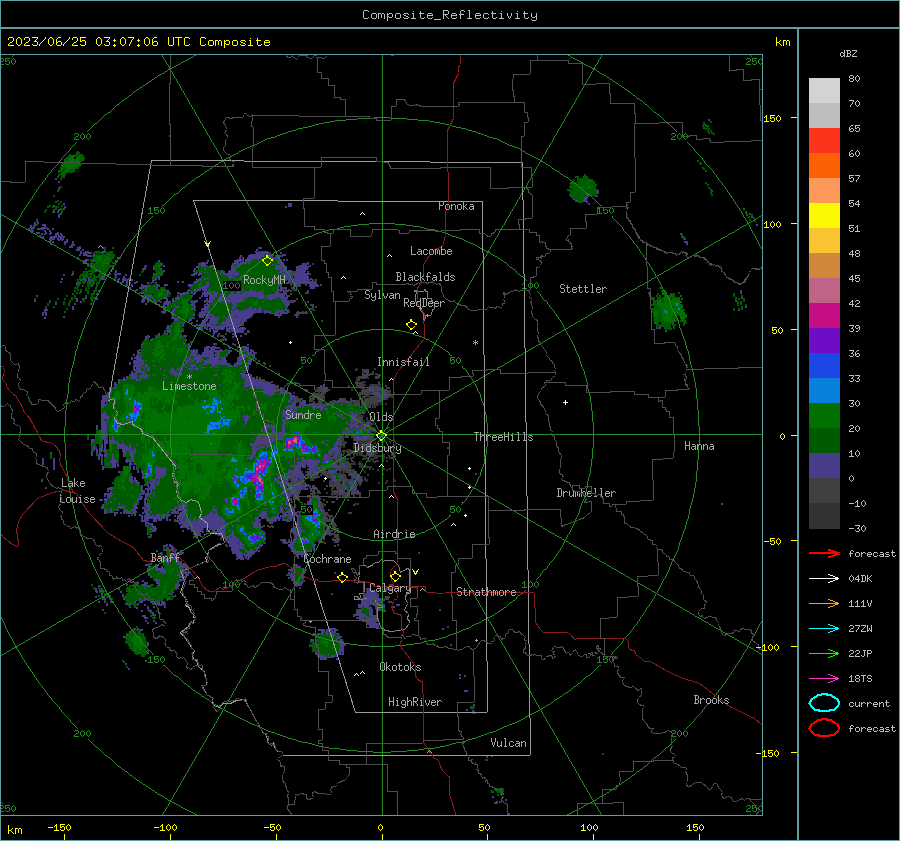Image resolution: width=900 pixels, height=841 pixels.
Task: Select the 80 dBZ light gray swatch
Action: pos(824,90)
